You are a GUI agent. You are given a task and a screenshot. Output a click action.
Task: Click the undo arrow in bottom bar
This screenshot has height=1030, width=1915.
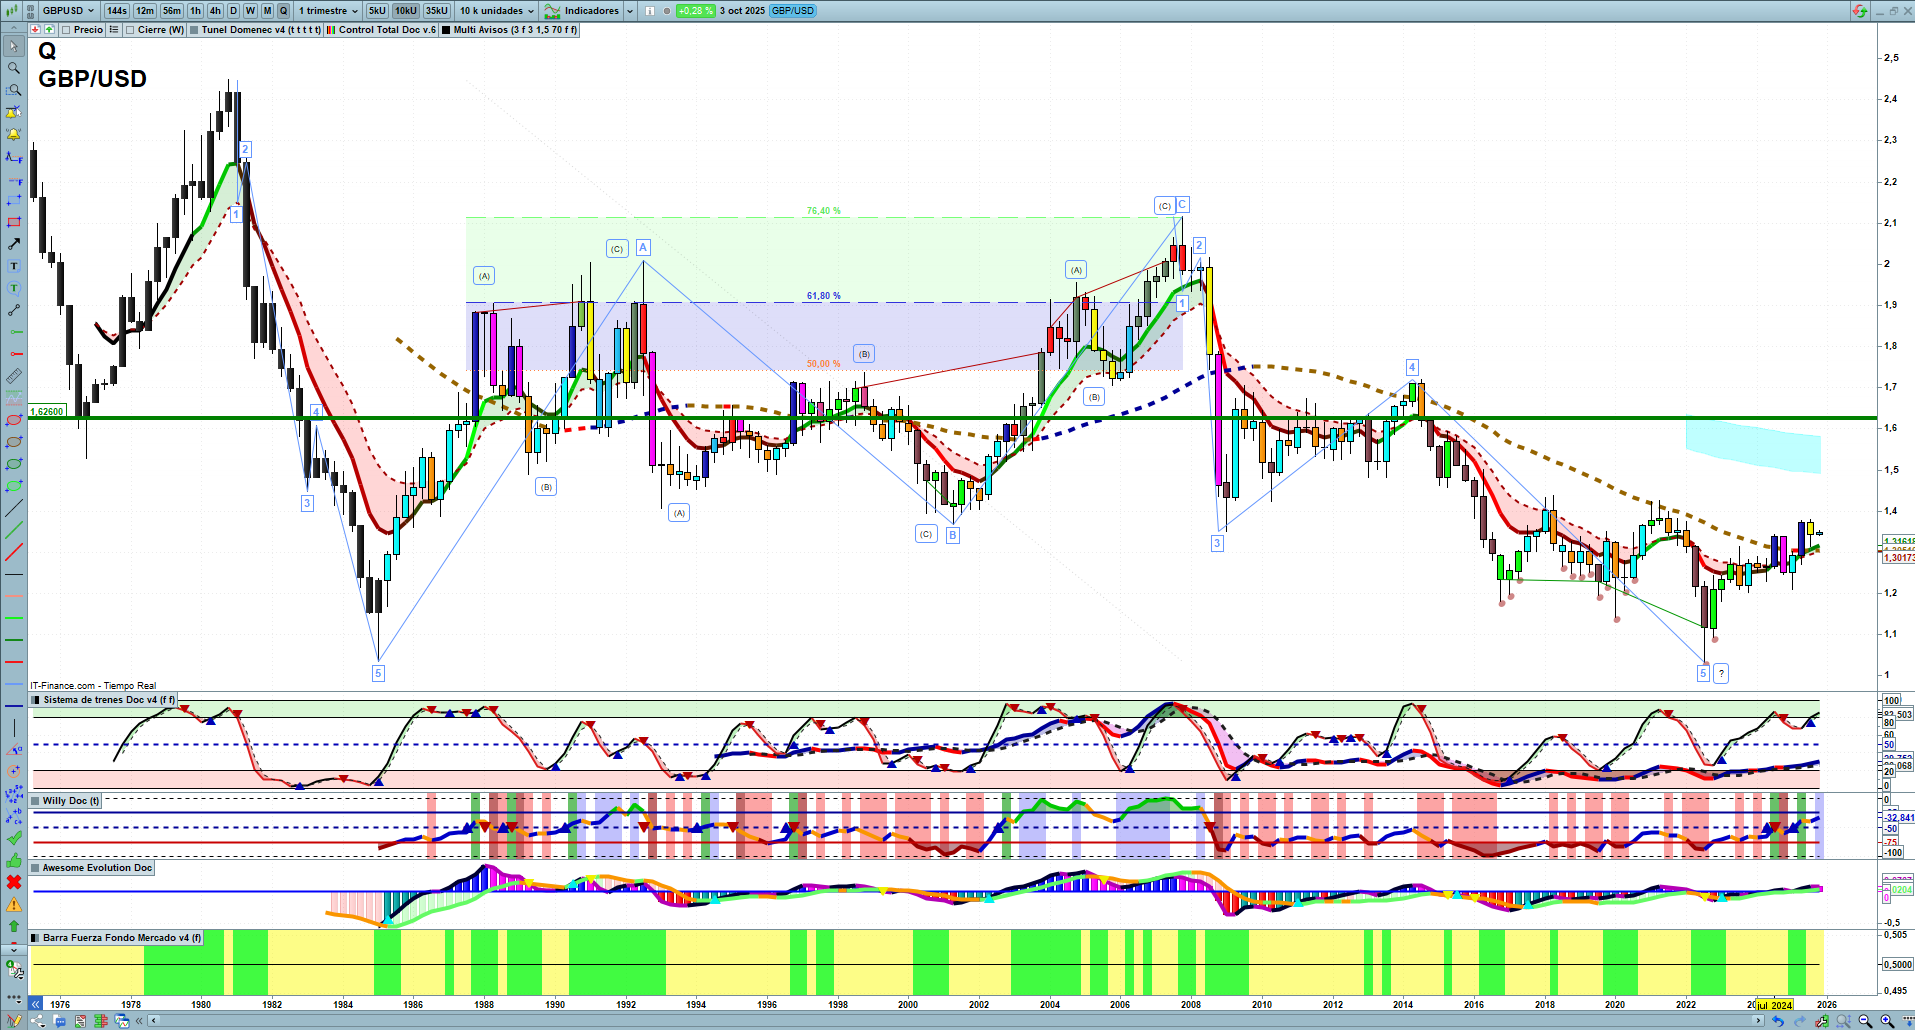pos(1777,1021)
